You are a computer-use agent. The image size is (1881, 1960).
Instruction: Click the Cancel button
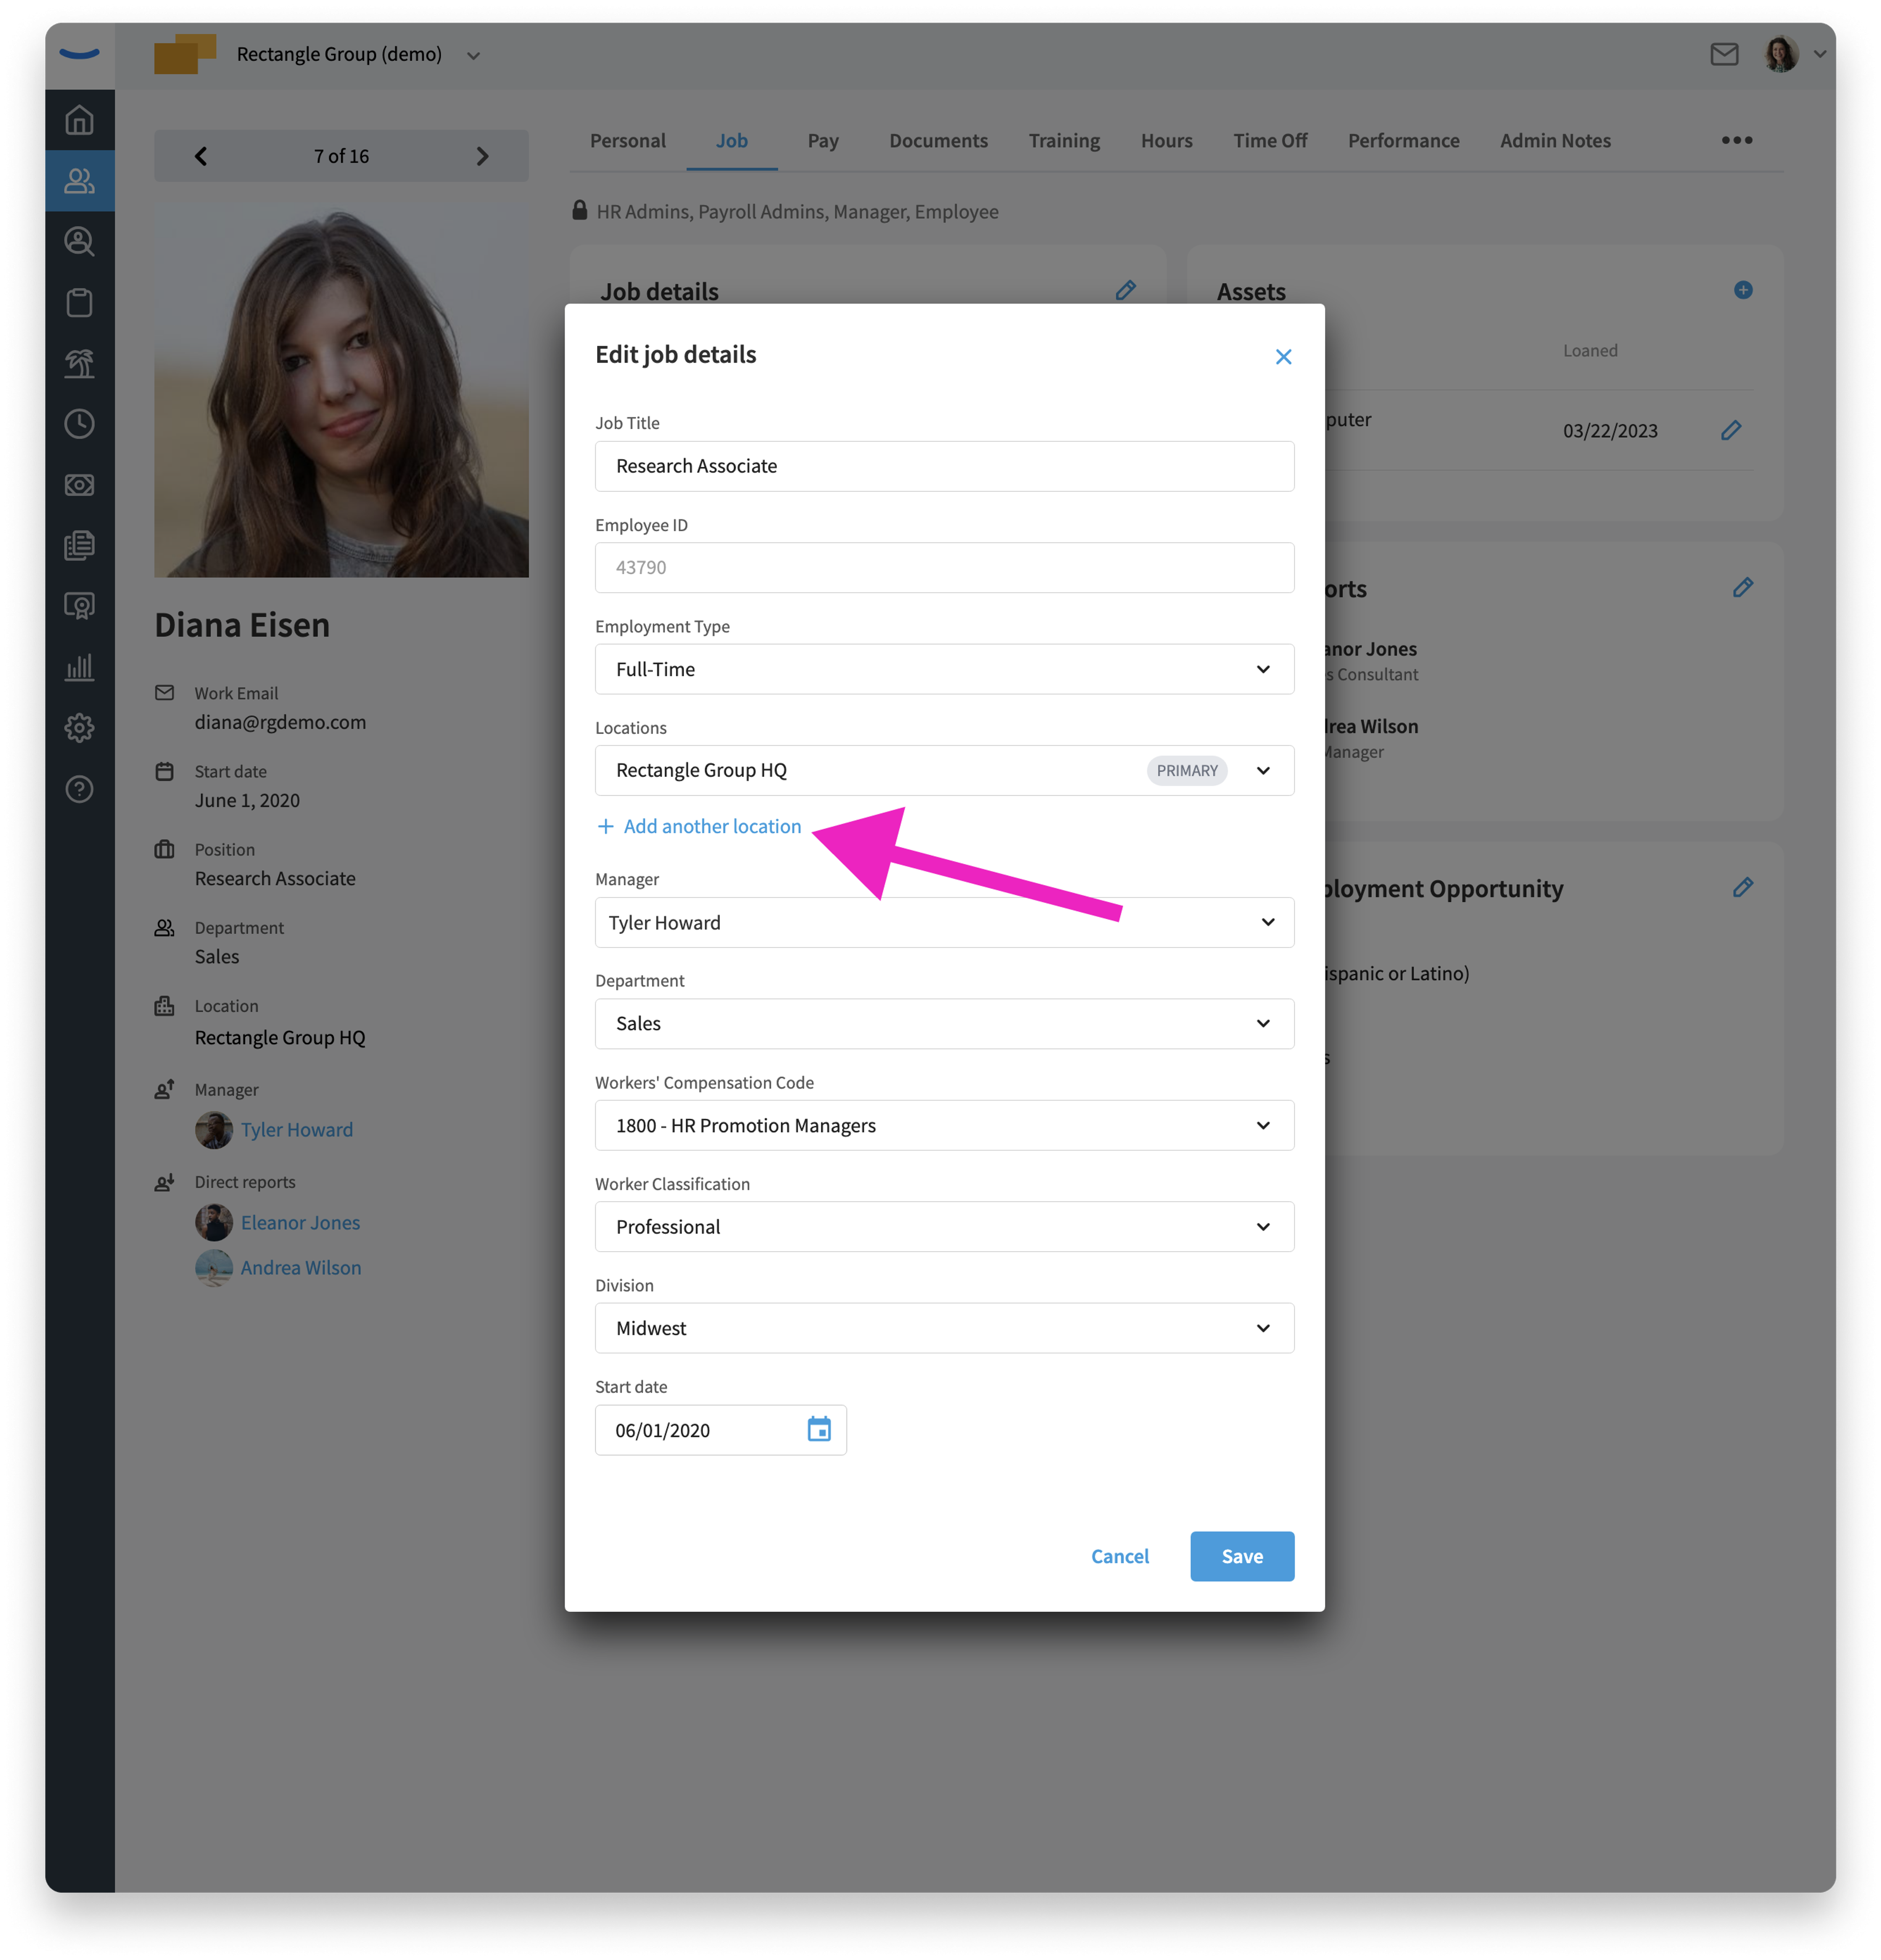(1120, 1556)
